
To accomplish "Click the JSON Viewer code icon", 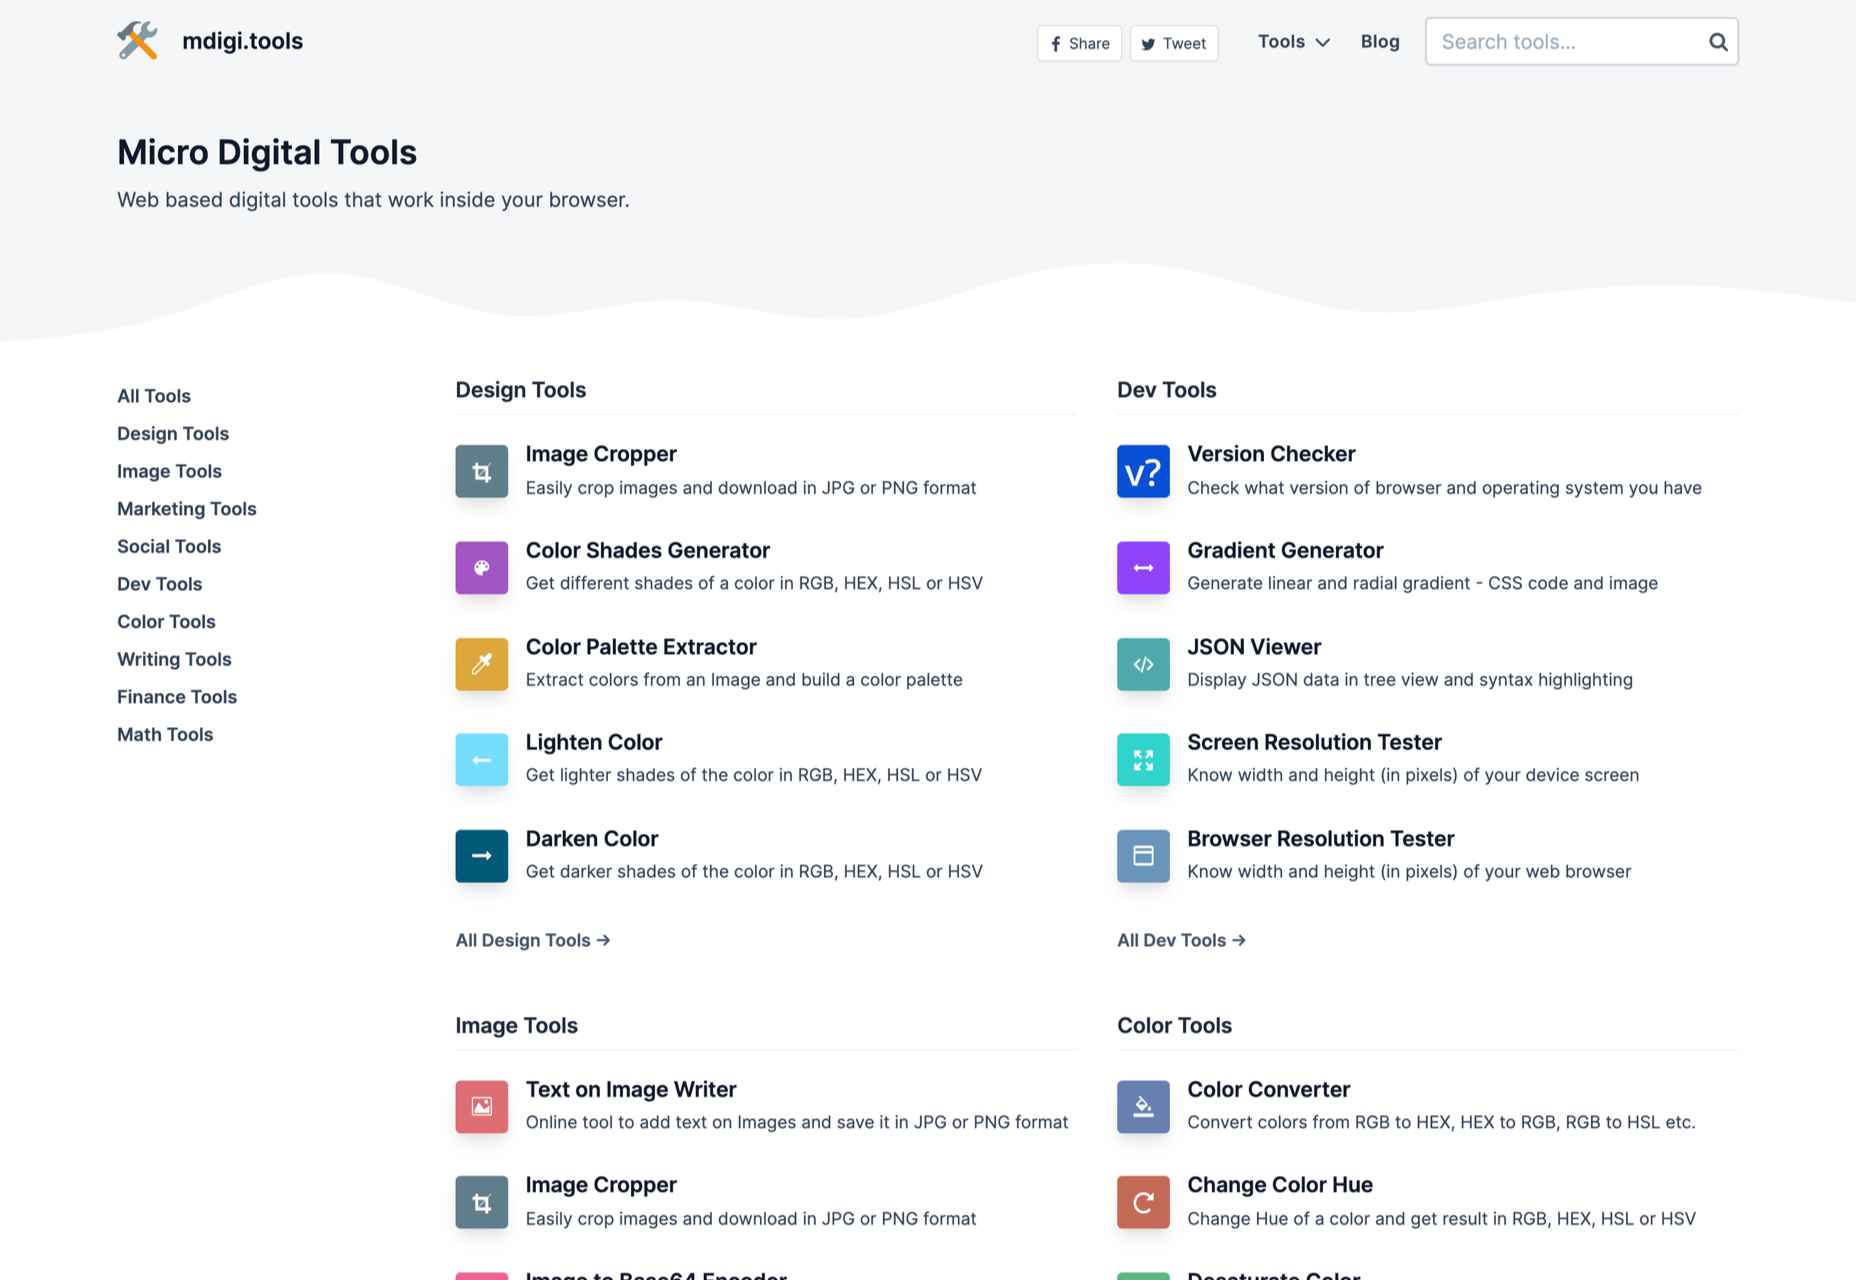I will click(1143, 664).
